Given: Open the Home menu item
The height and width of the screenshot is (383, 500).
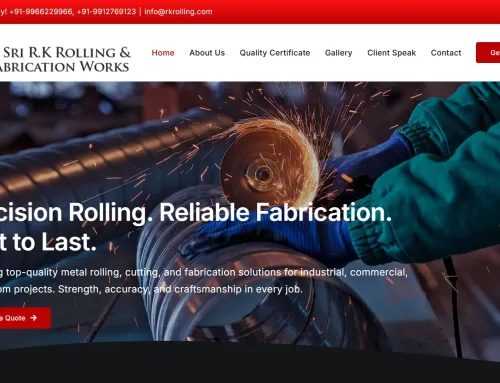Looking at the screenshot, I should pyautogui.click(x=163, y=53).
